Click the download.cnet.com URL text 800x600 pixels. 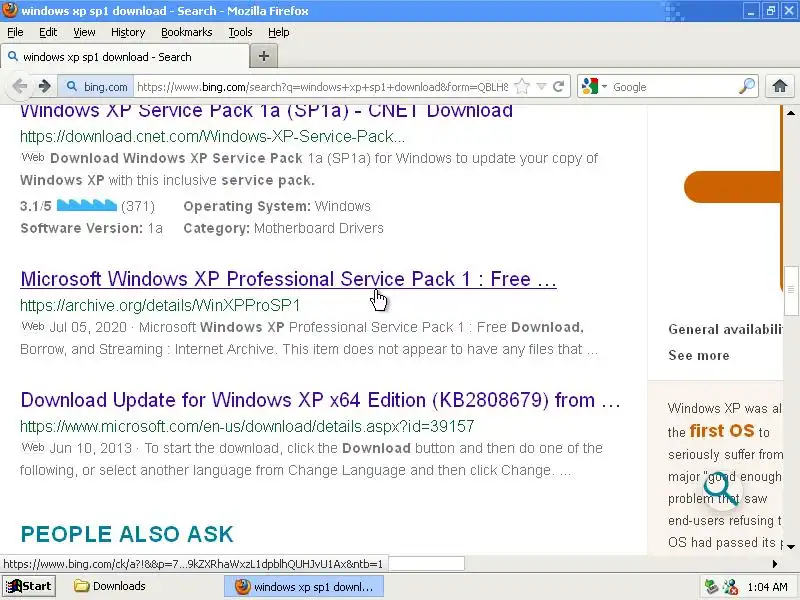[x=212, y=136]
